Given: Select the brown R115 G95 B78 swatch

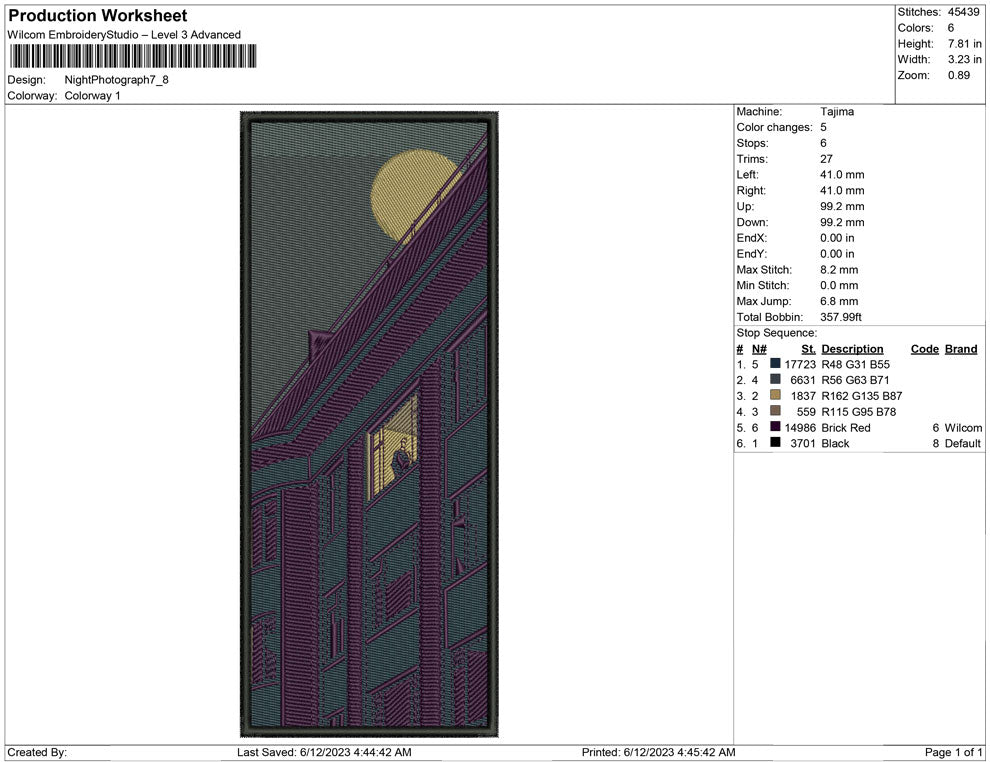Looking at the screenshot, I should 775,411.
